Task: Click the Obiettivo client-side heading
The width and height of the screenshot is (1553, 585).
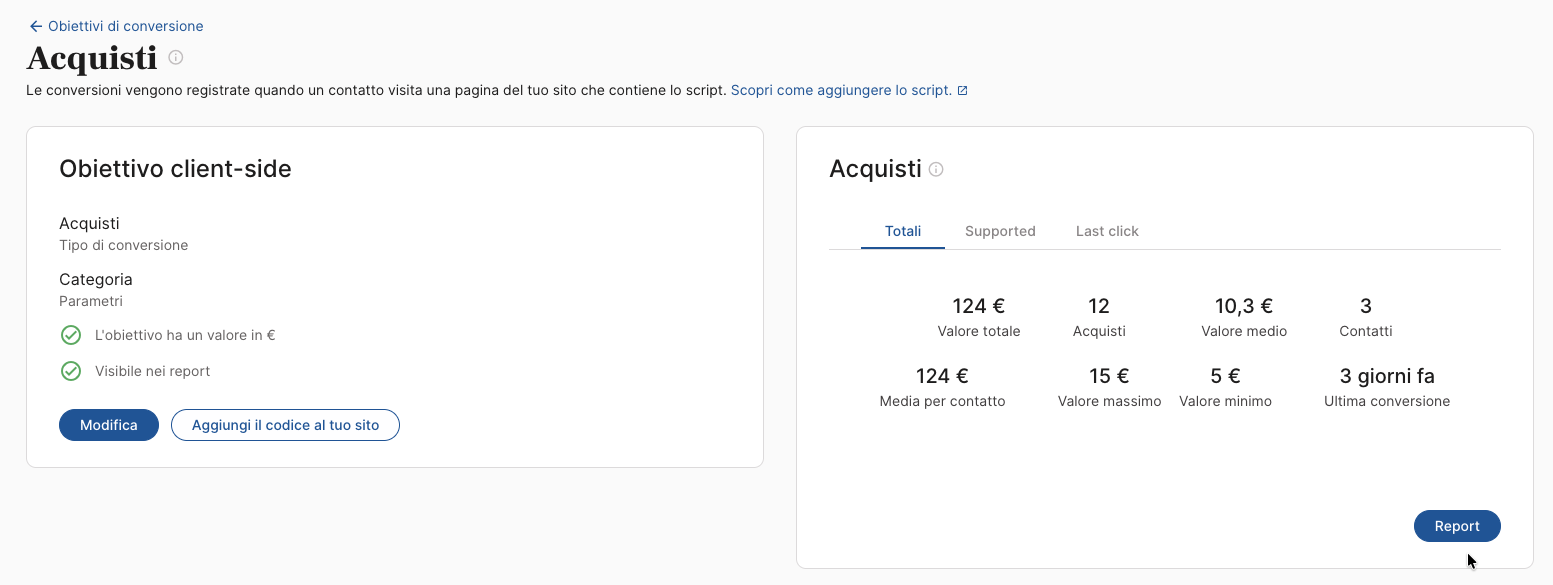Action: pyautogui.click(x=176, y=169)
